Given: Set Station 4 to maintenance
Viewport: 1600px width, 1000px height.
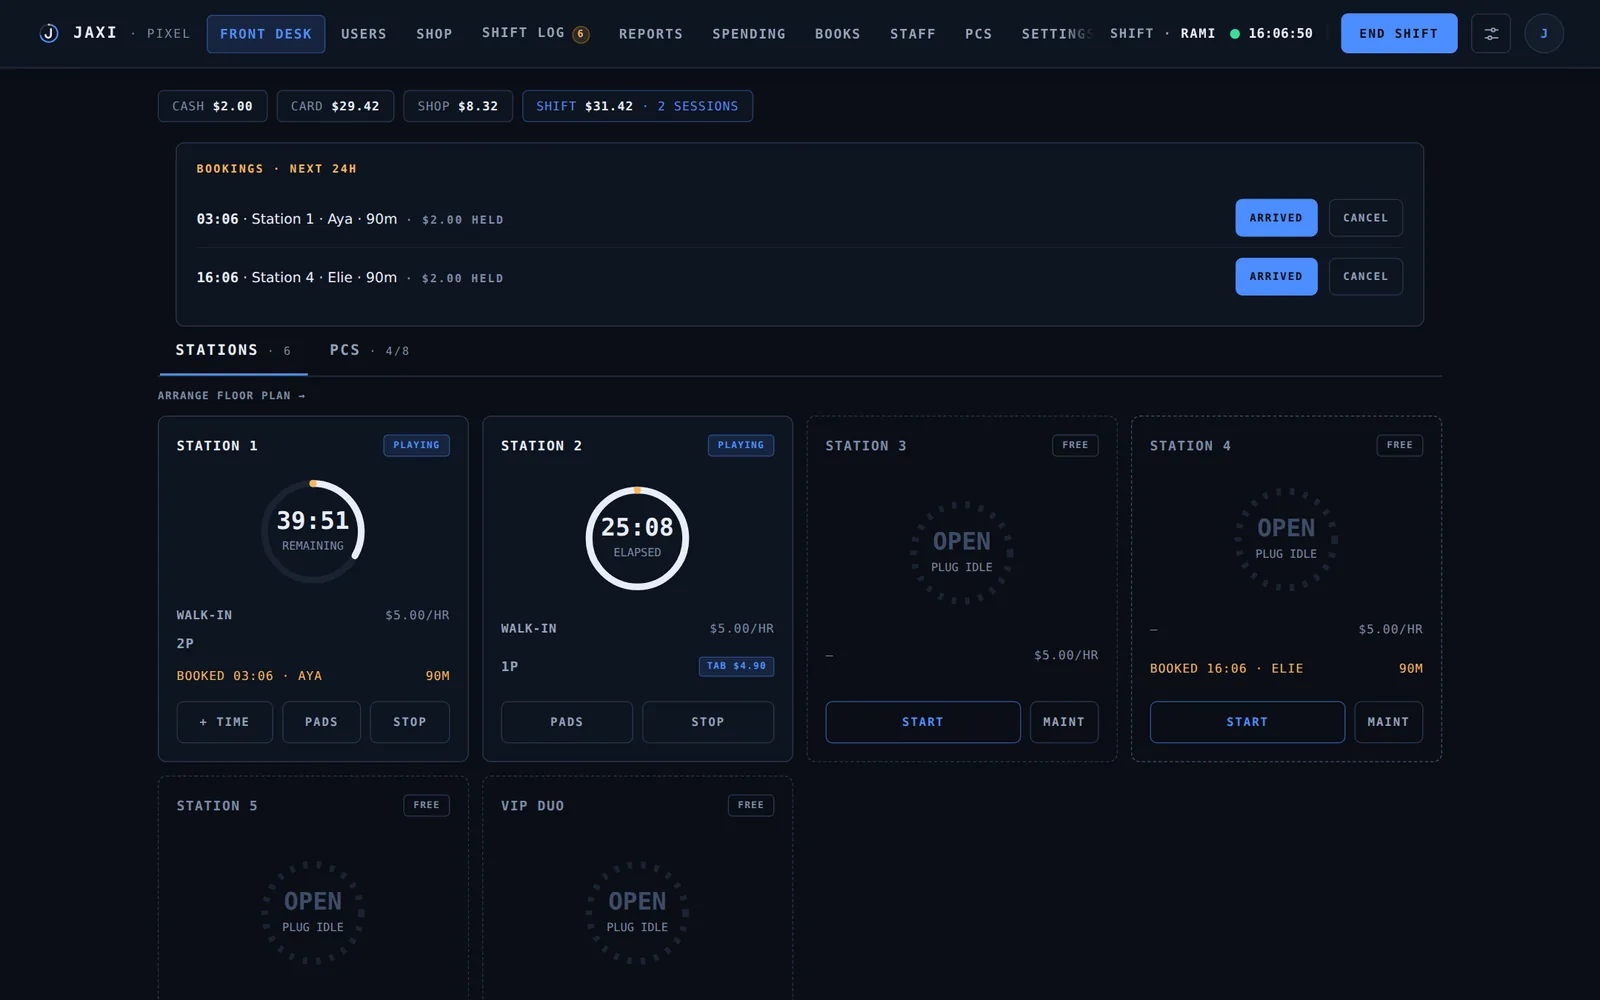Looking at the screenshot, I should click(1388, 722).
